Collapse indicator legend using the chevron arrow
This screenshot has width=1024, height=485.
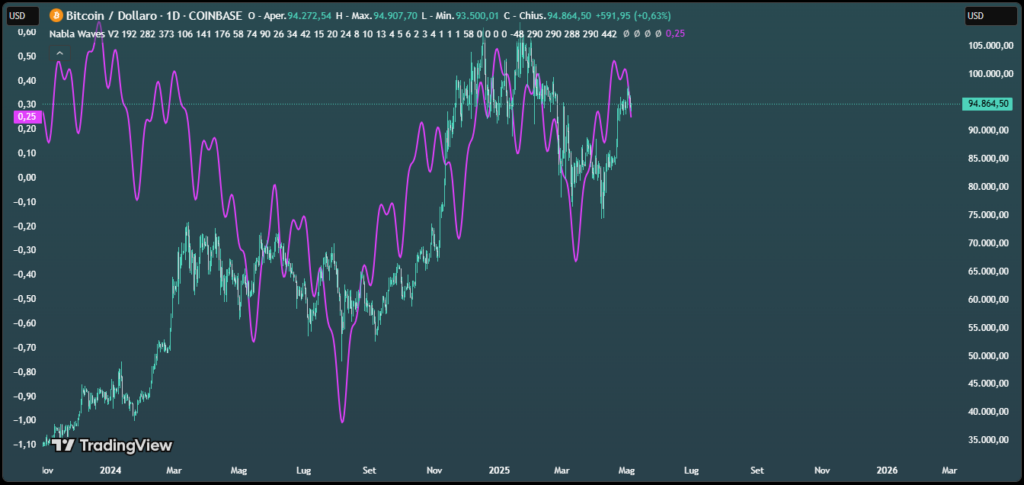(60, 53)
